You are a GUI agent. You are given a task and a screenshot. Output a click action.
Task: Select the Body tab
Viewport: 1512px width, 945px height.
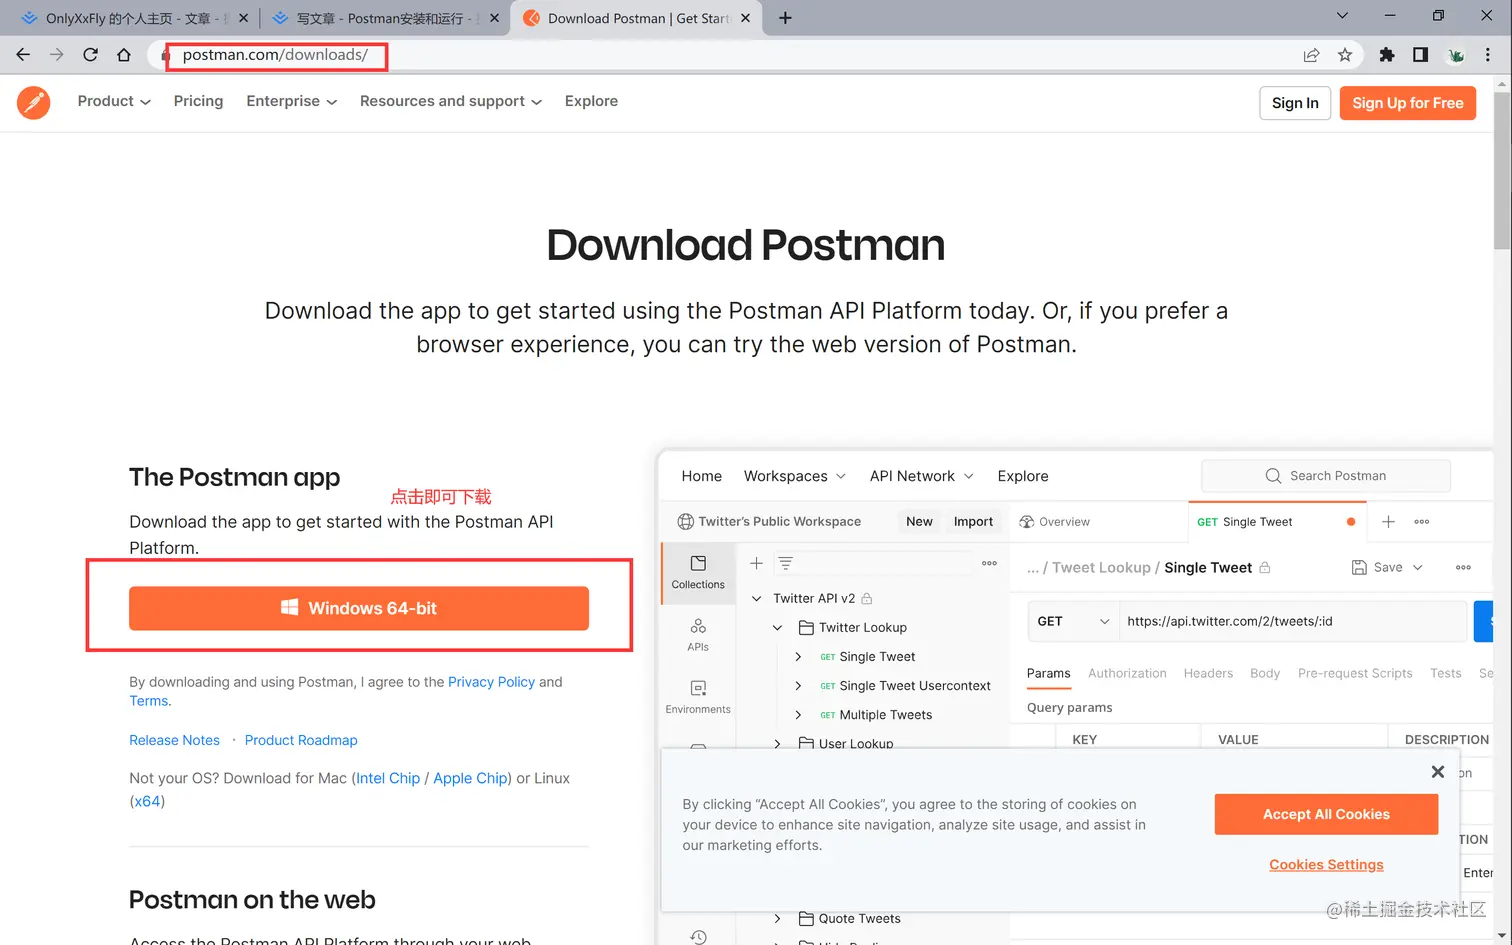[x=1265, y=673]
